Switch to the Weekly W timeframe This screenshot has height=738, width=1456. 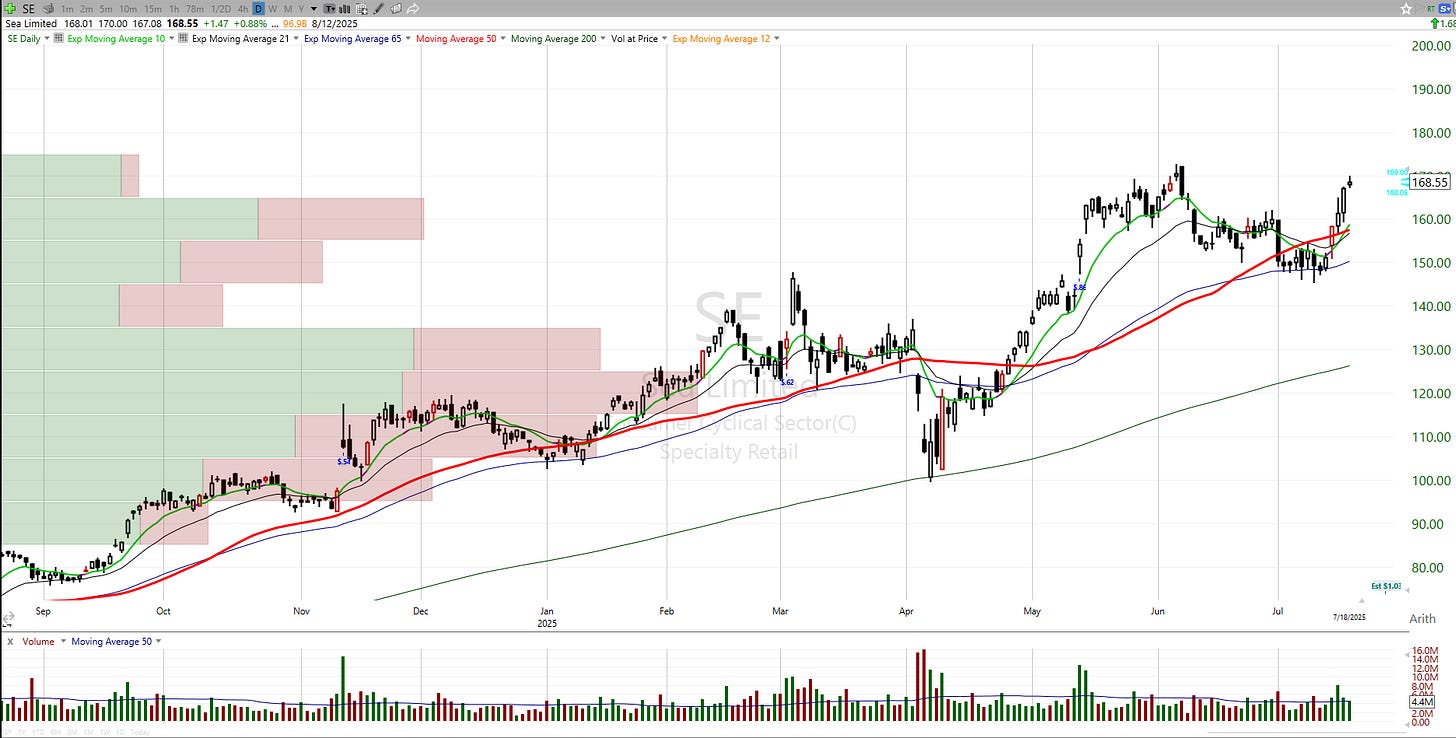(x=273, y=9)
